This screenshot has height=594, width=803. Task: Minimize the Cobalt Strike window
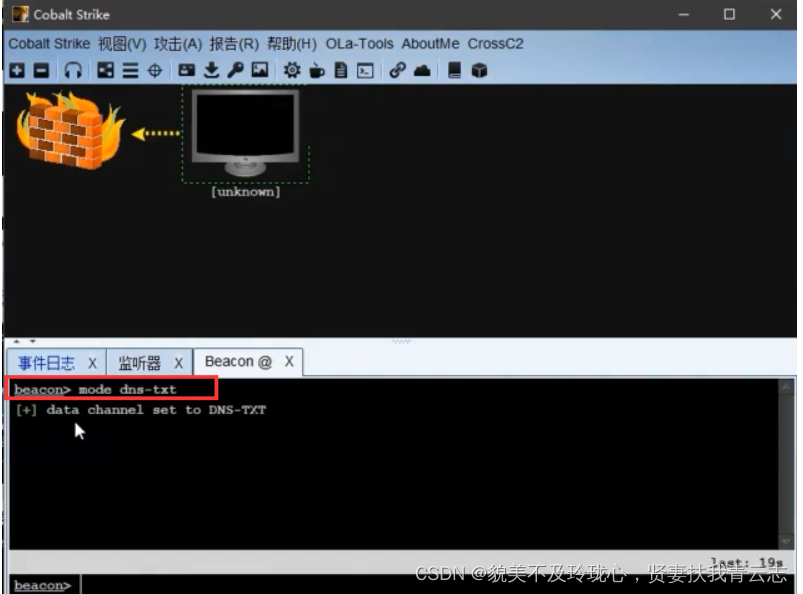(684, 14)
